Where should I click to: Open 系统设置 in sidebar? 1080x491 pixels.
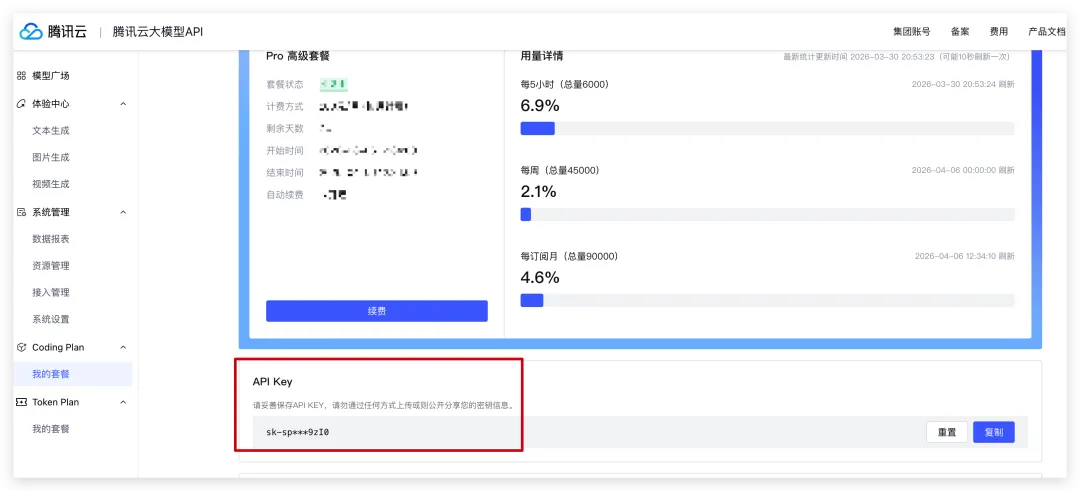tap(51, 320)
